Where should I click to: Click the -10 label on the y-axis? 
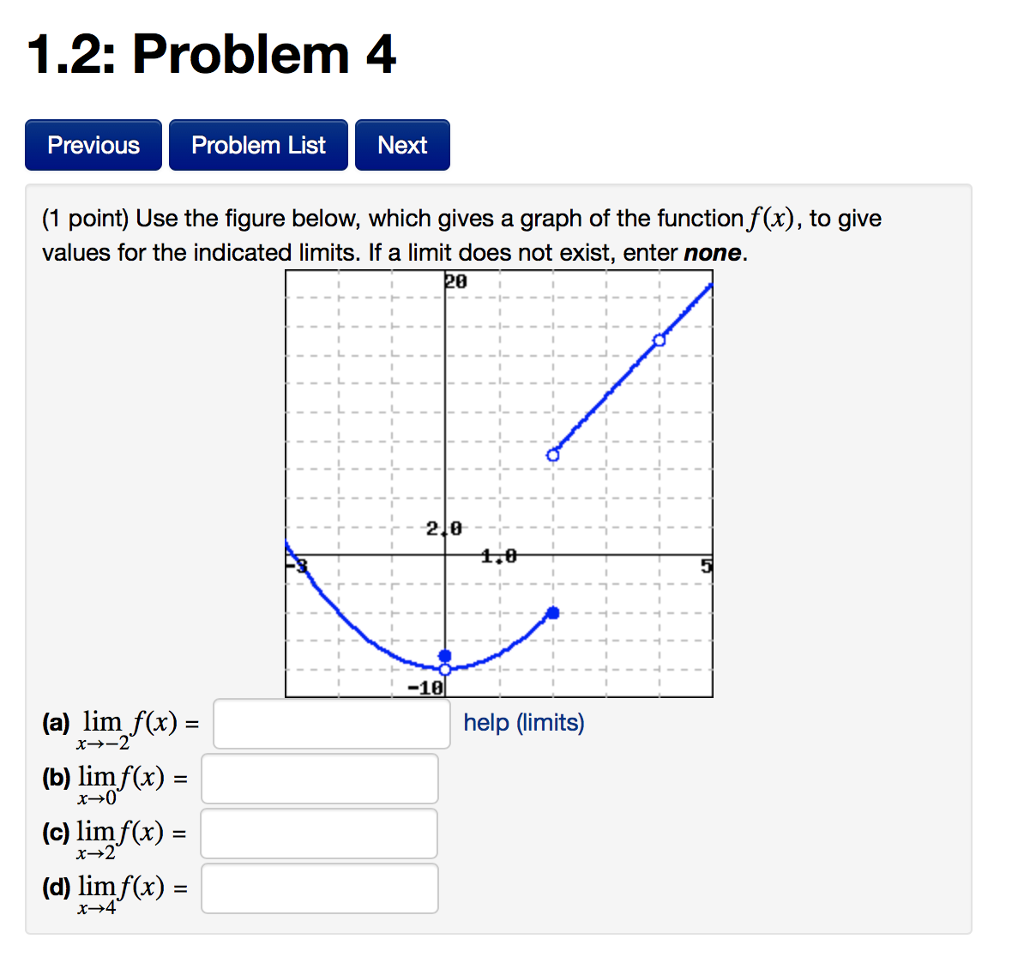[427, 685]
